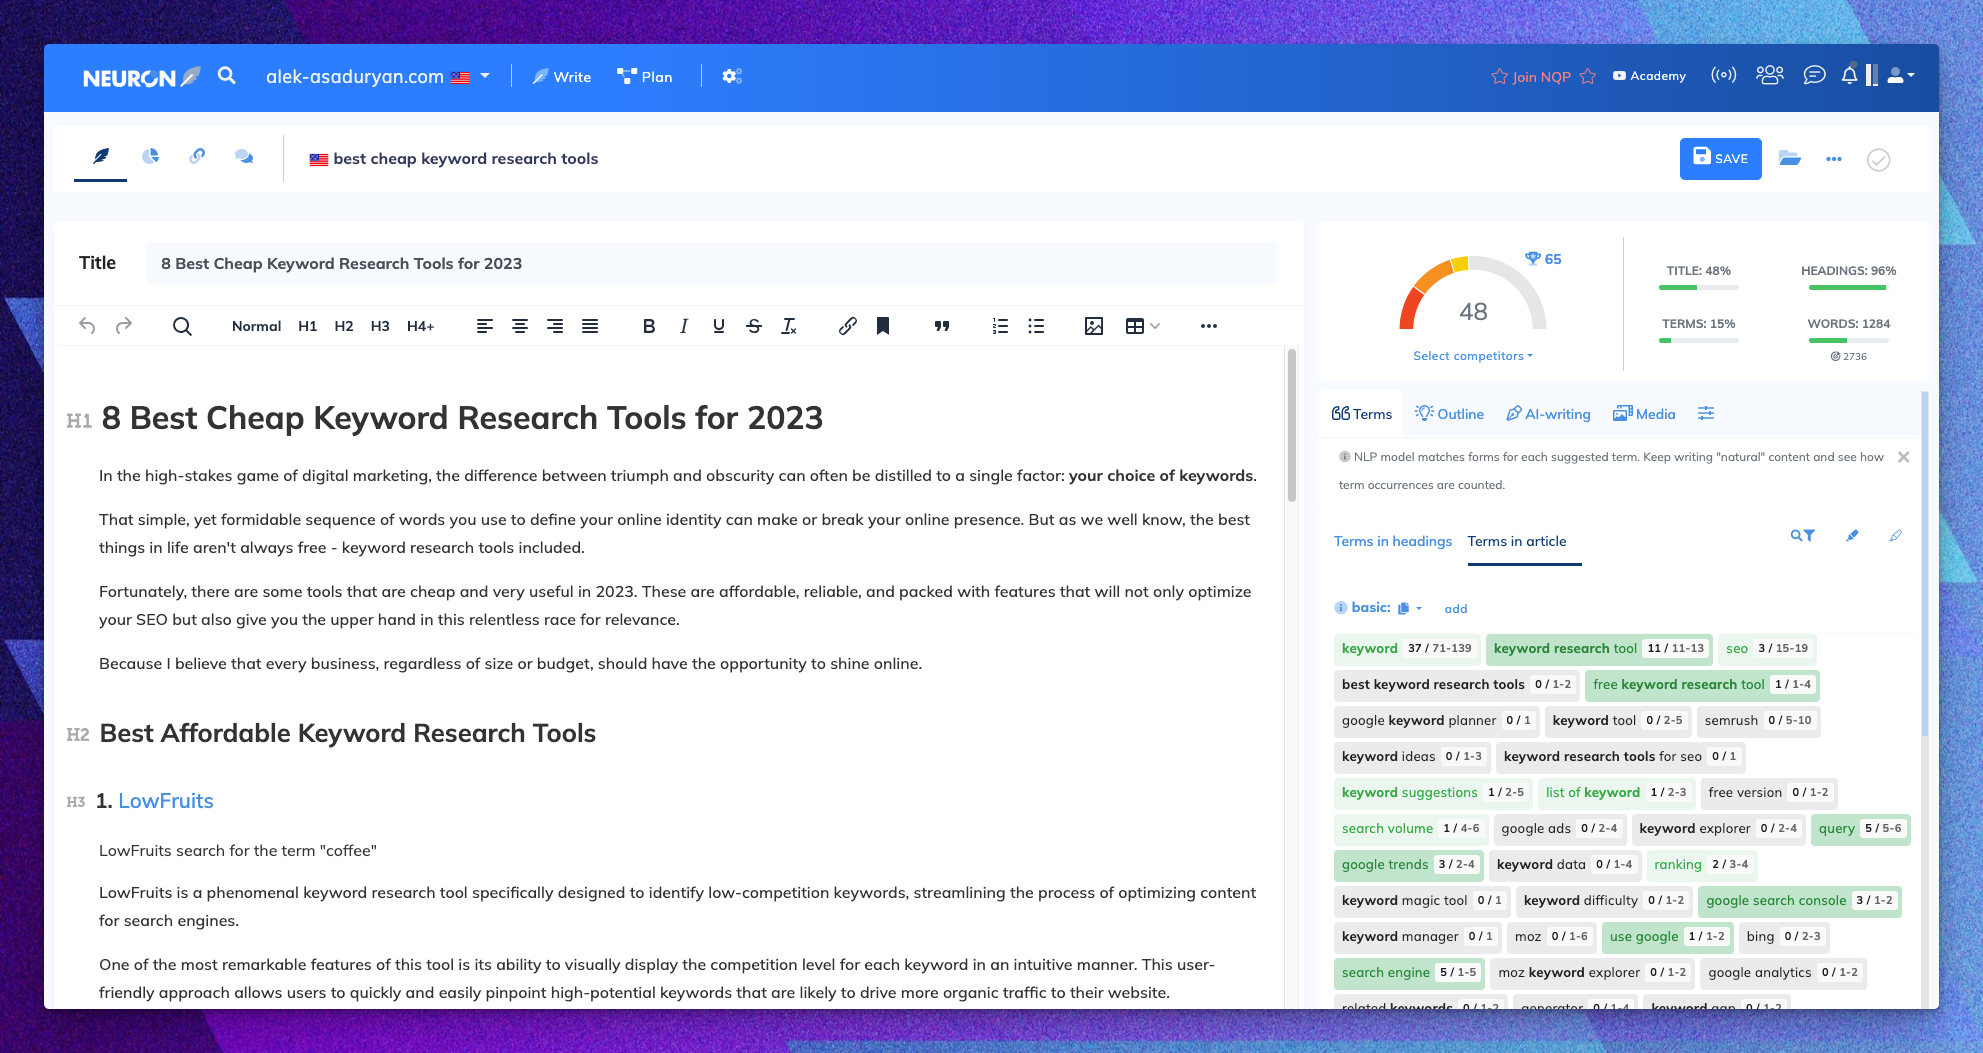Open find in the editor toolbar
Screen dimensions: 1983x1053
(182, 326)
